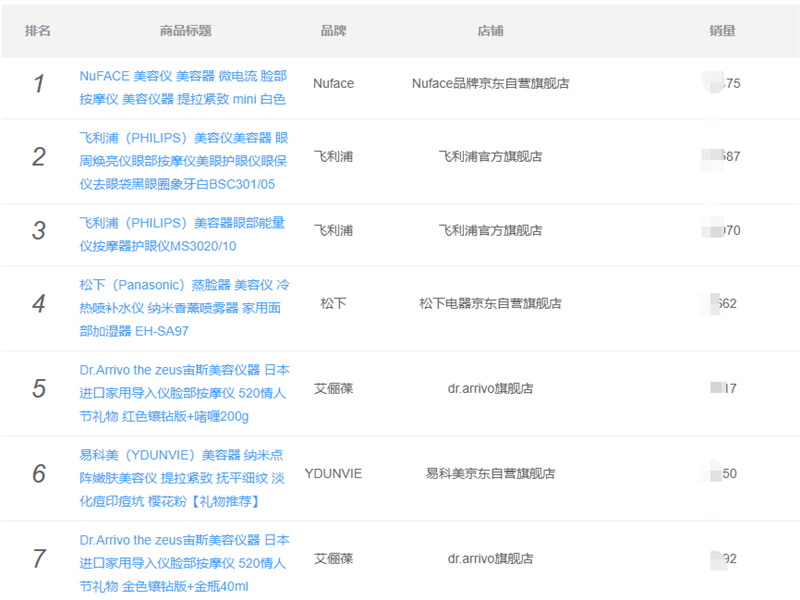800x600 pixels.
Task: Select the YDUNVIE brand cell
Action: point(334,474)
